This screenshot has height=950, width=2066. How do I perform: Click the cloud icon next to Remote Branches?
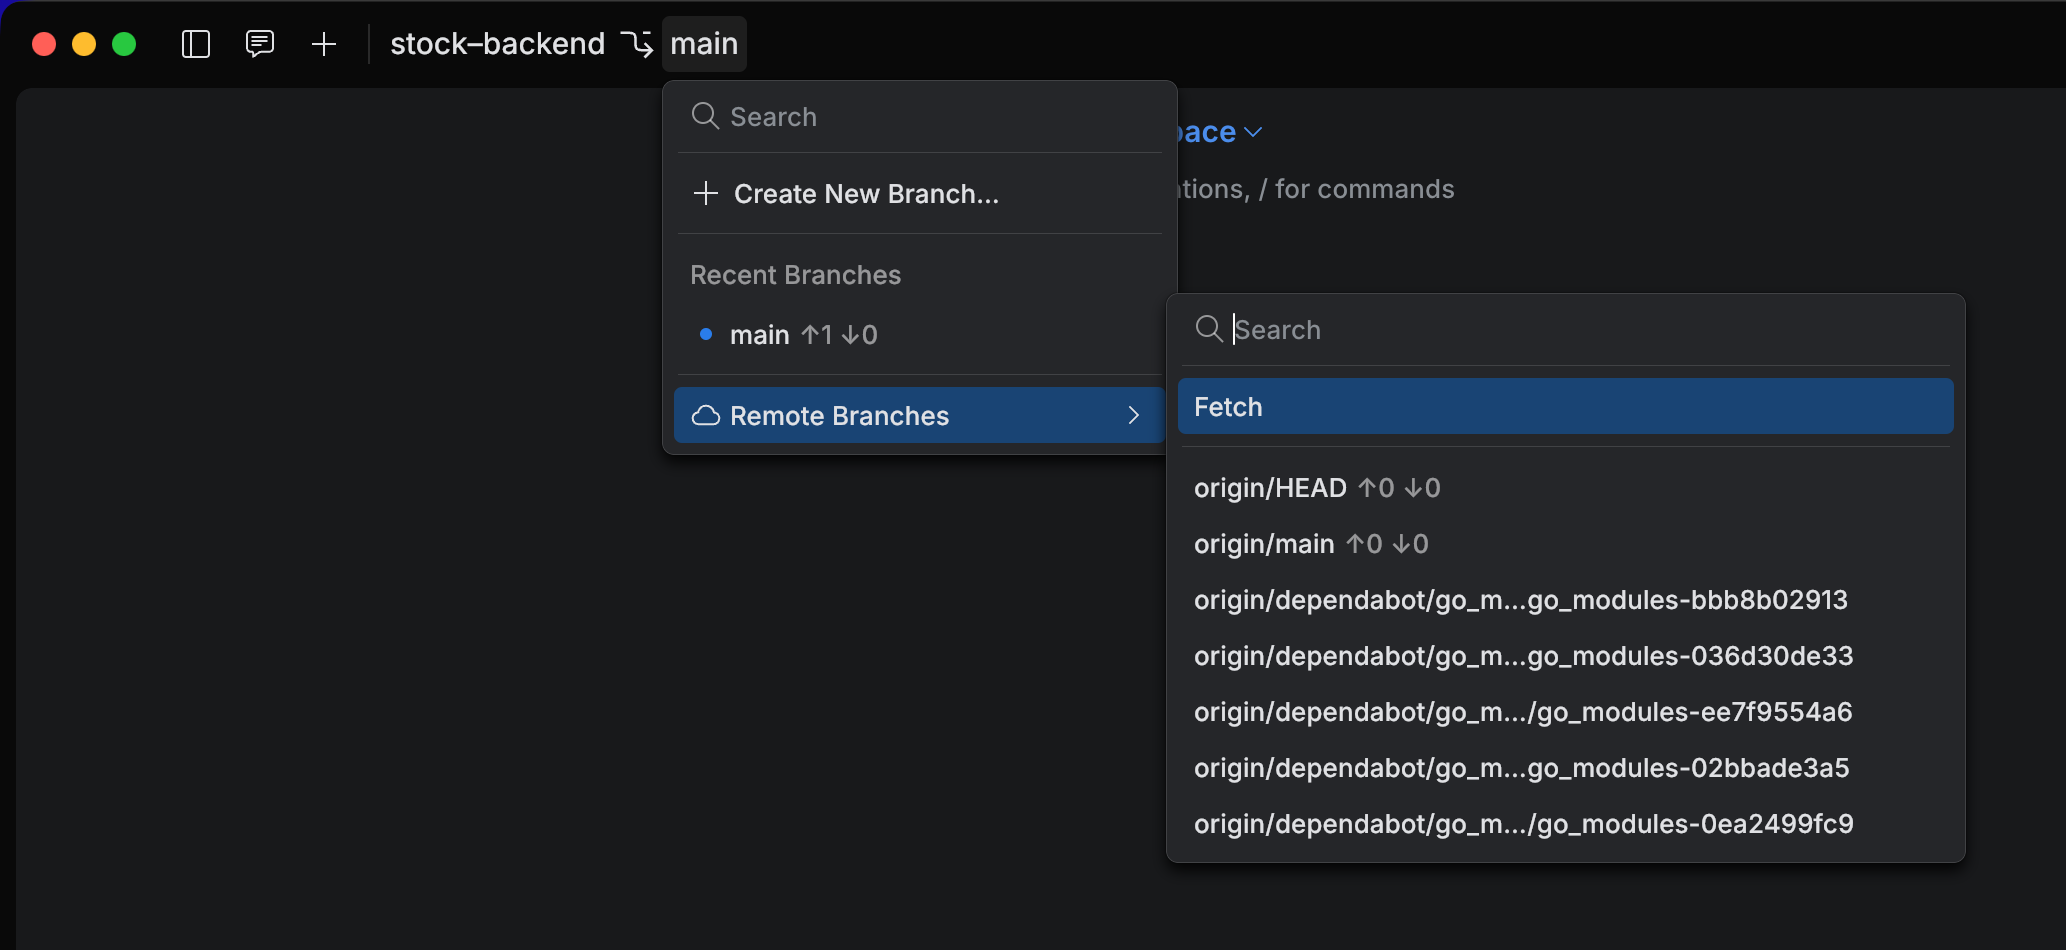tap(705, 415)
